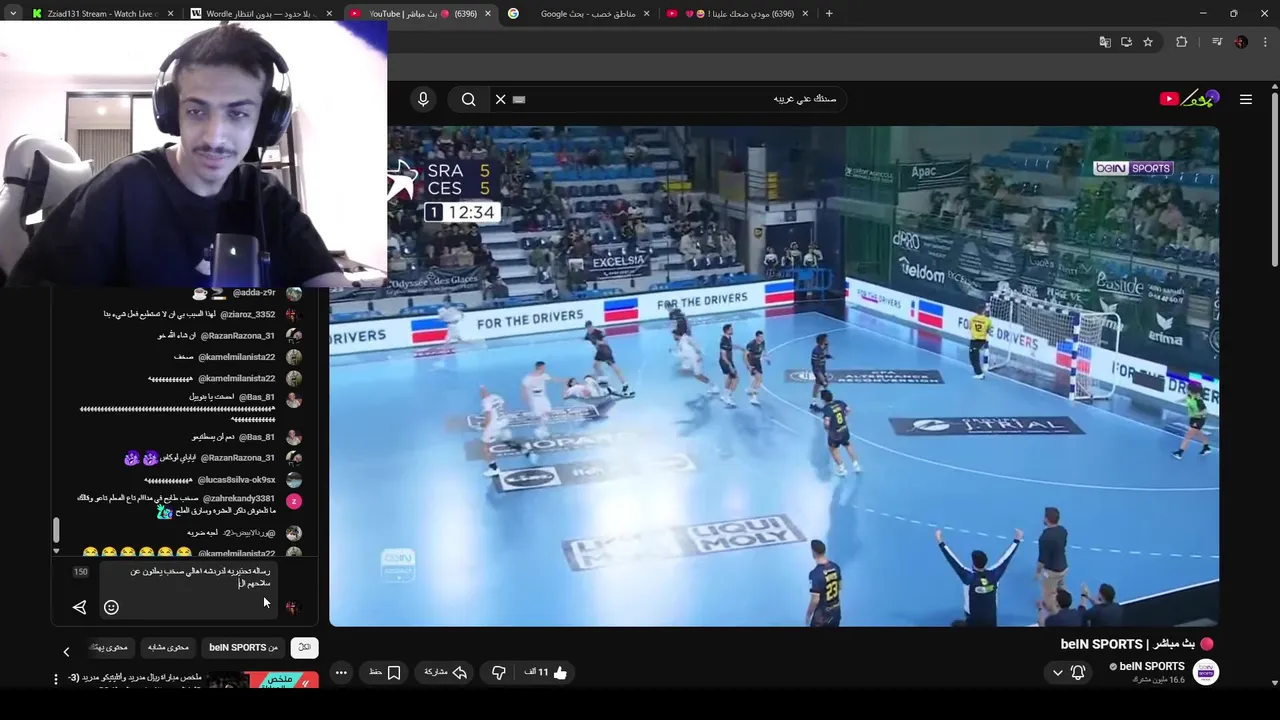Expand notification options chevron near bell
This screenshot has height=720, width=1280.
pos(1057,673)
